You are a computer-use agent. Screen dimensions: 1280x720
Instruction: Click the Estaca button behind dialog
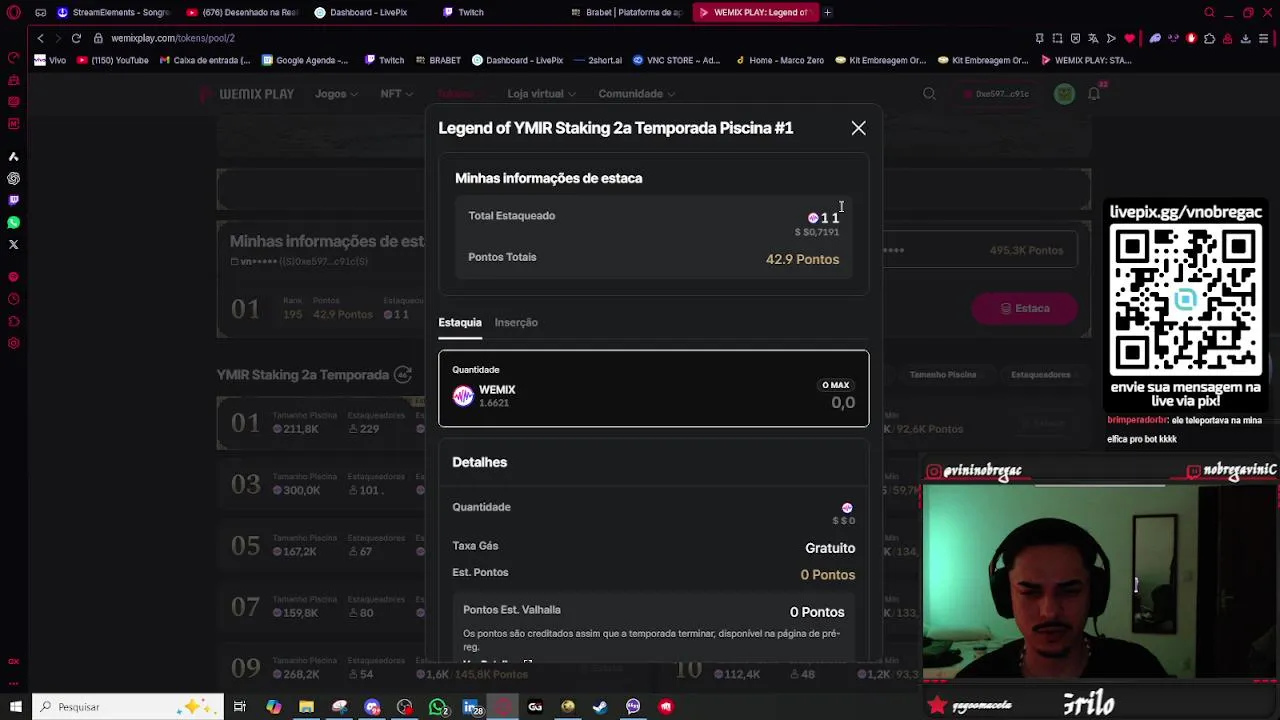click(x=1025, y=308)
